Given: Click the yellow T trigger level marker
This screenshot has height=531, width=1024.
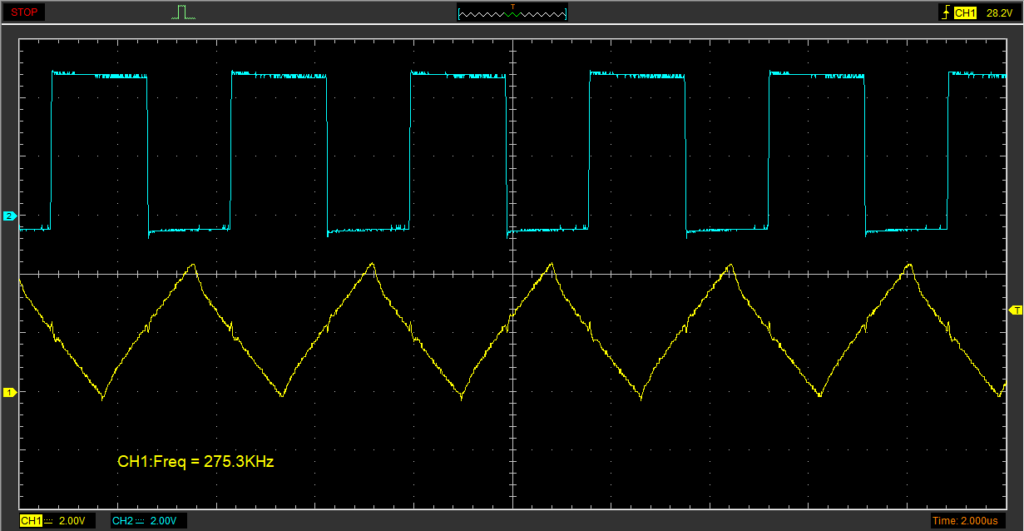Looking at the screenshot, I should 1016,311.
